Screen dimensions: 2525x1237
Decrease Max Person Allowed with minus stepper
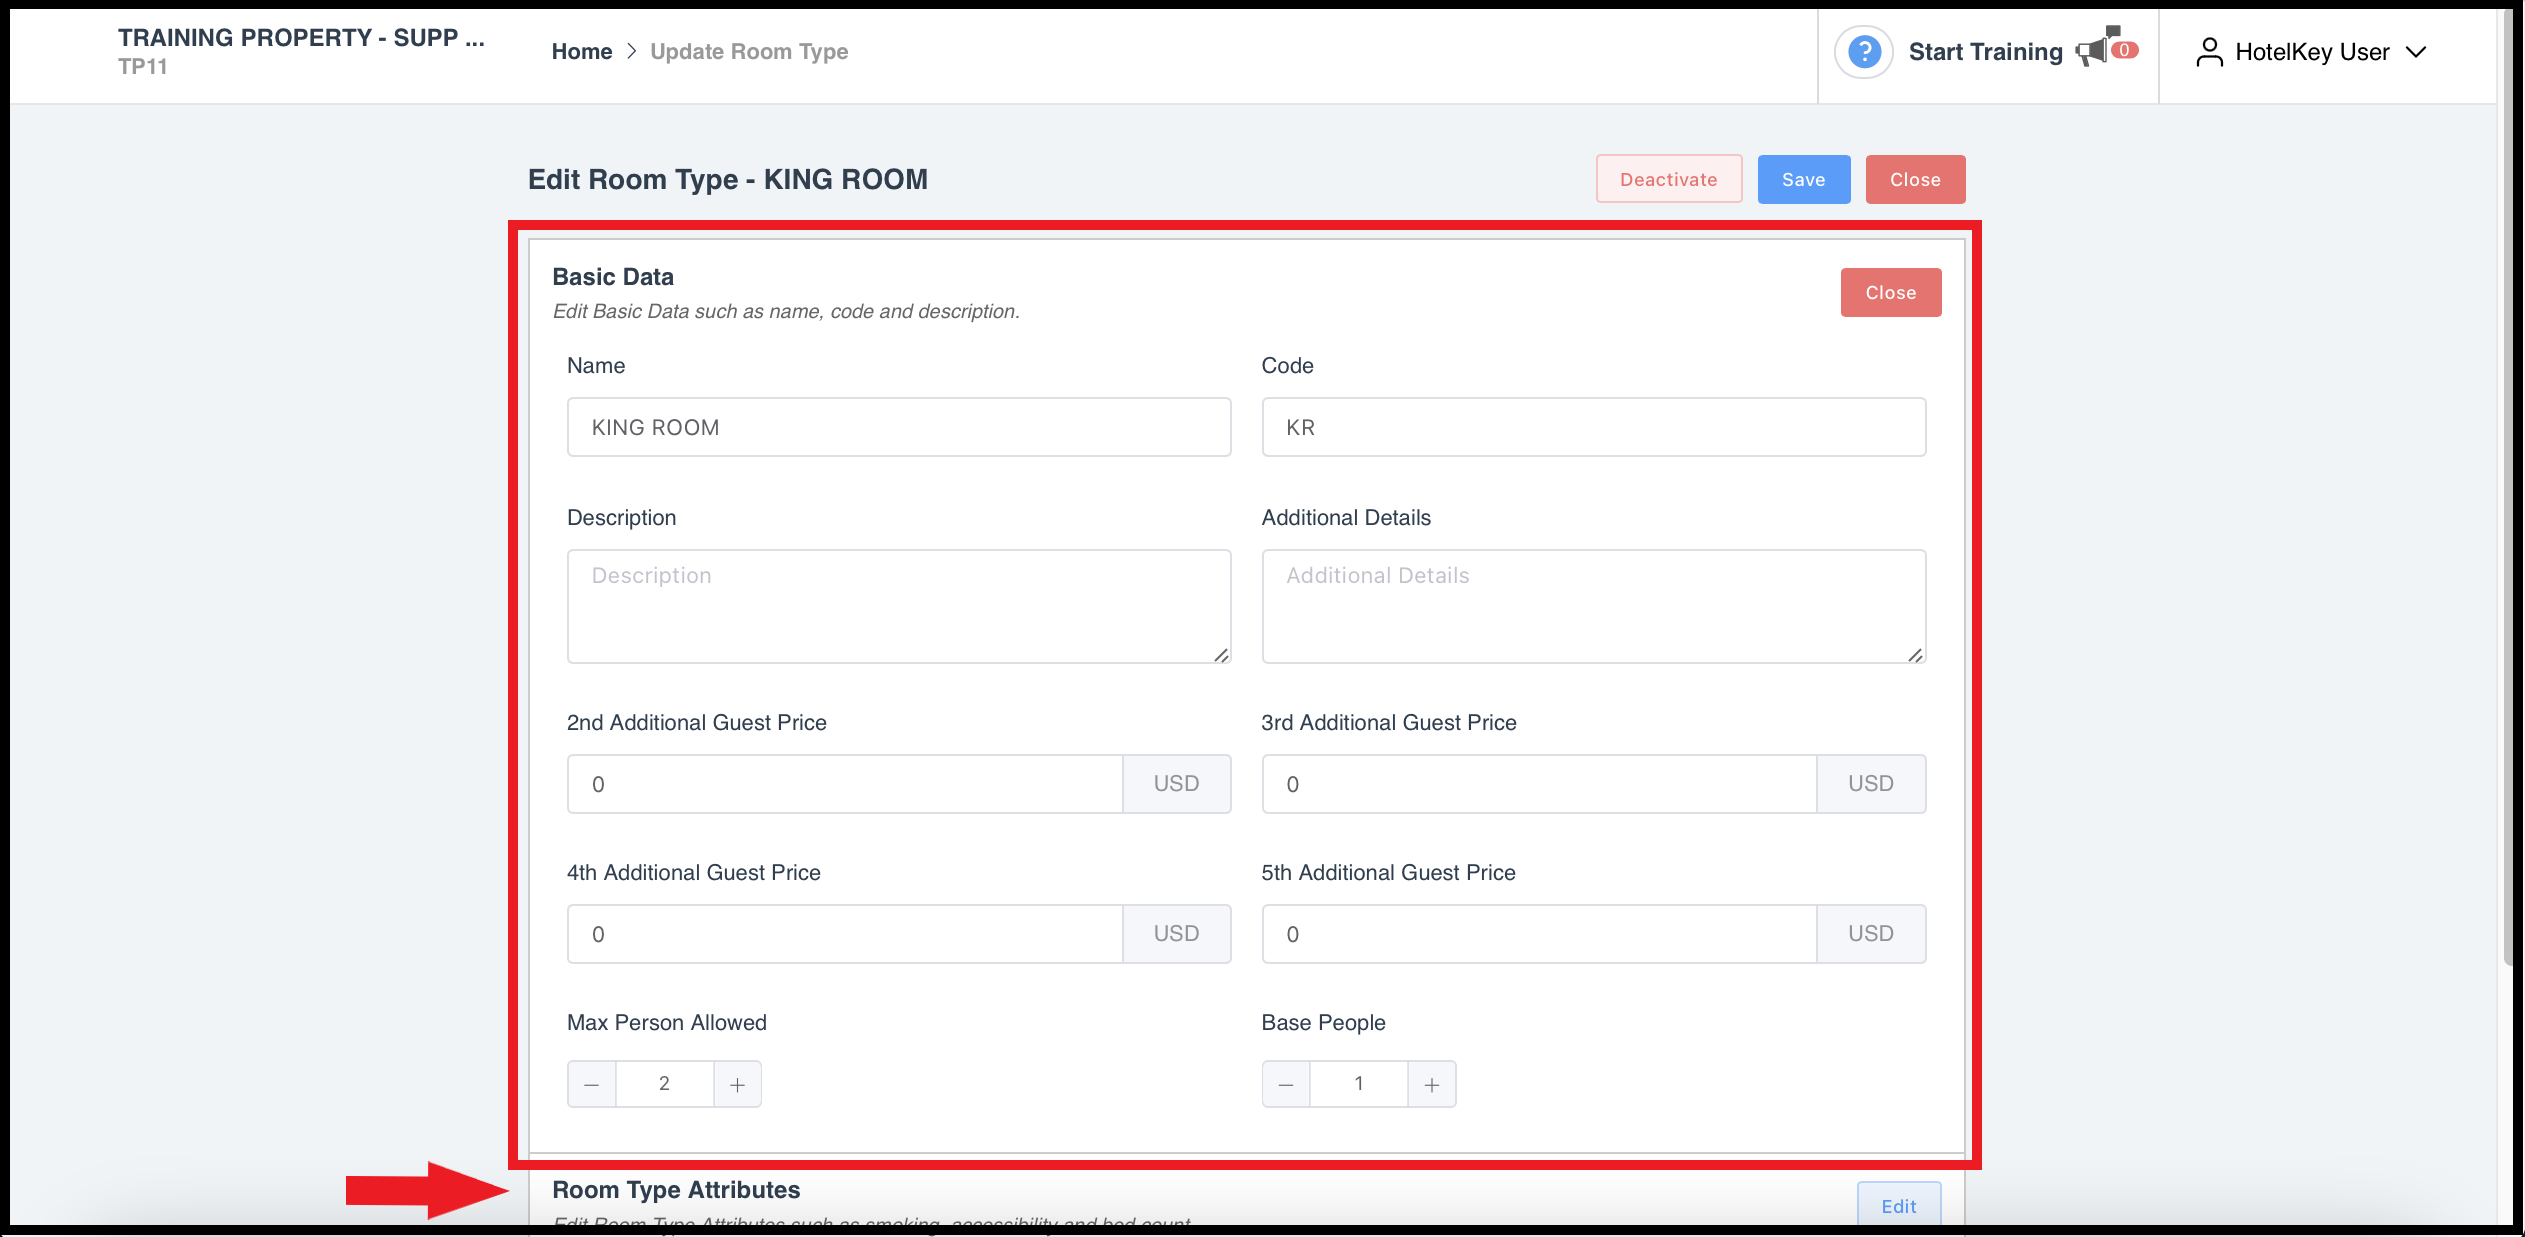(591, 1084)
